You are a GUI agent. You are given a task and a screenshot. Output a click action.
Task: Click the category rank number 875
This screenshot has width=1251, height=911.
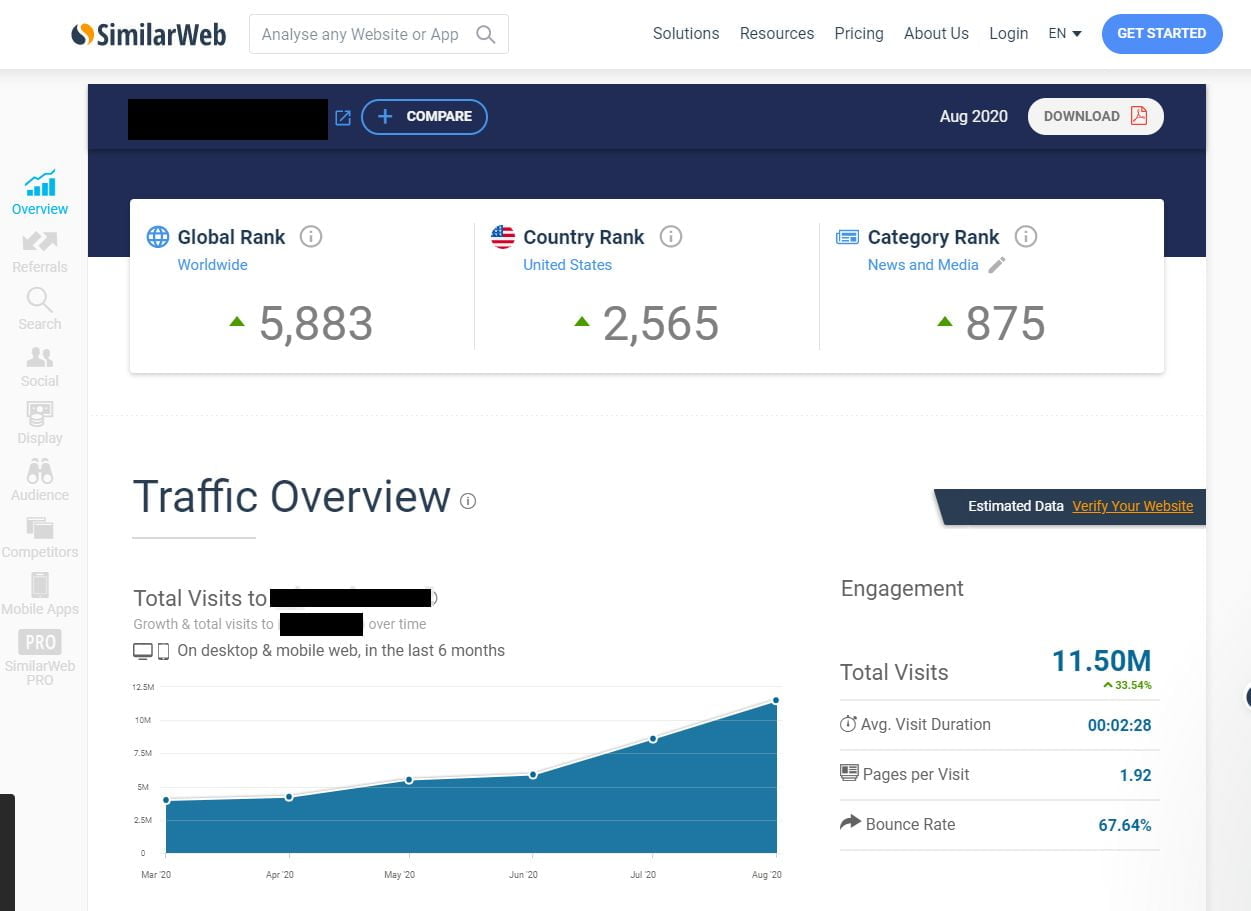[x=1006, y=323]
